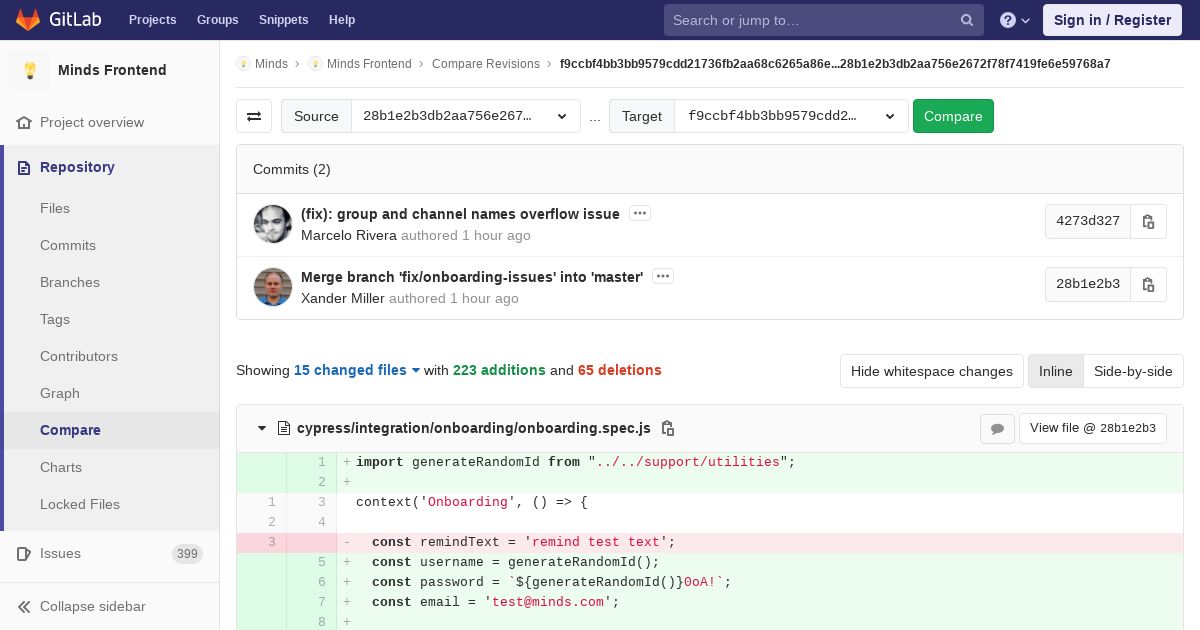The width and height of the screenshot is (1200, 630).
Task: Open "Merge branch 'fix/onboarding-issues'" commit
Action: 472,277
